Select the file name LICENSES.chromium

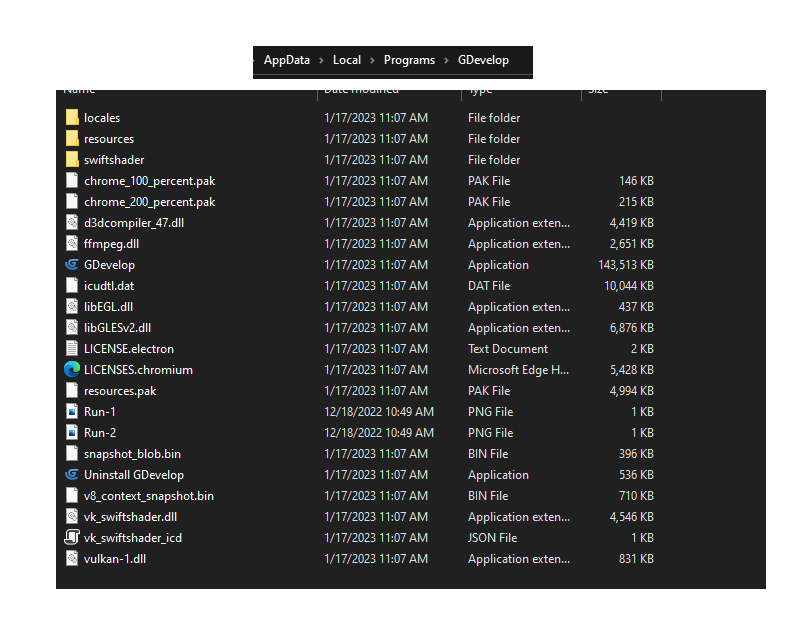(138, 369)
